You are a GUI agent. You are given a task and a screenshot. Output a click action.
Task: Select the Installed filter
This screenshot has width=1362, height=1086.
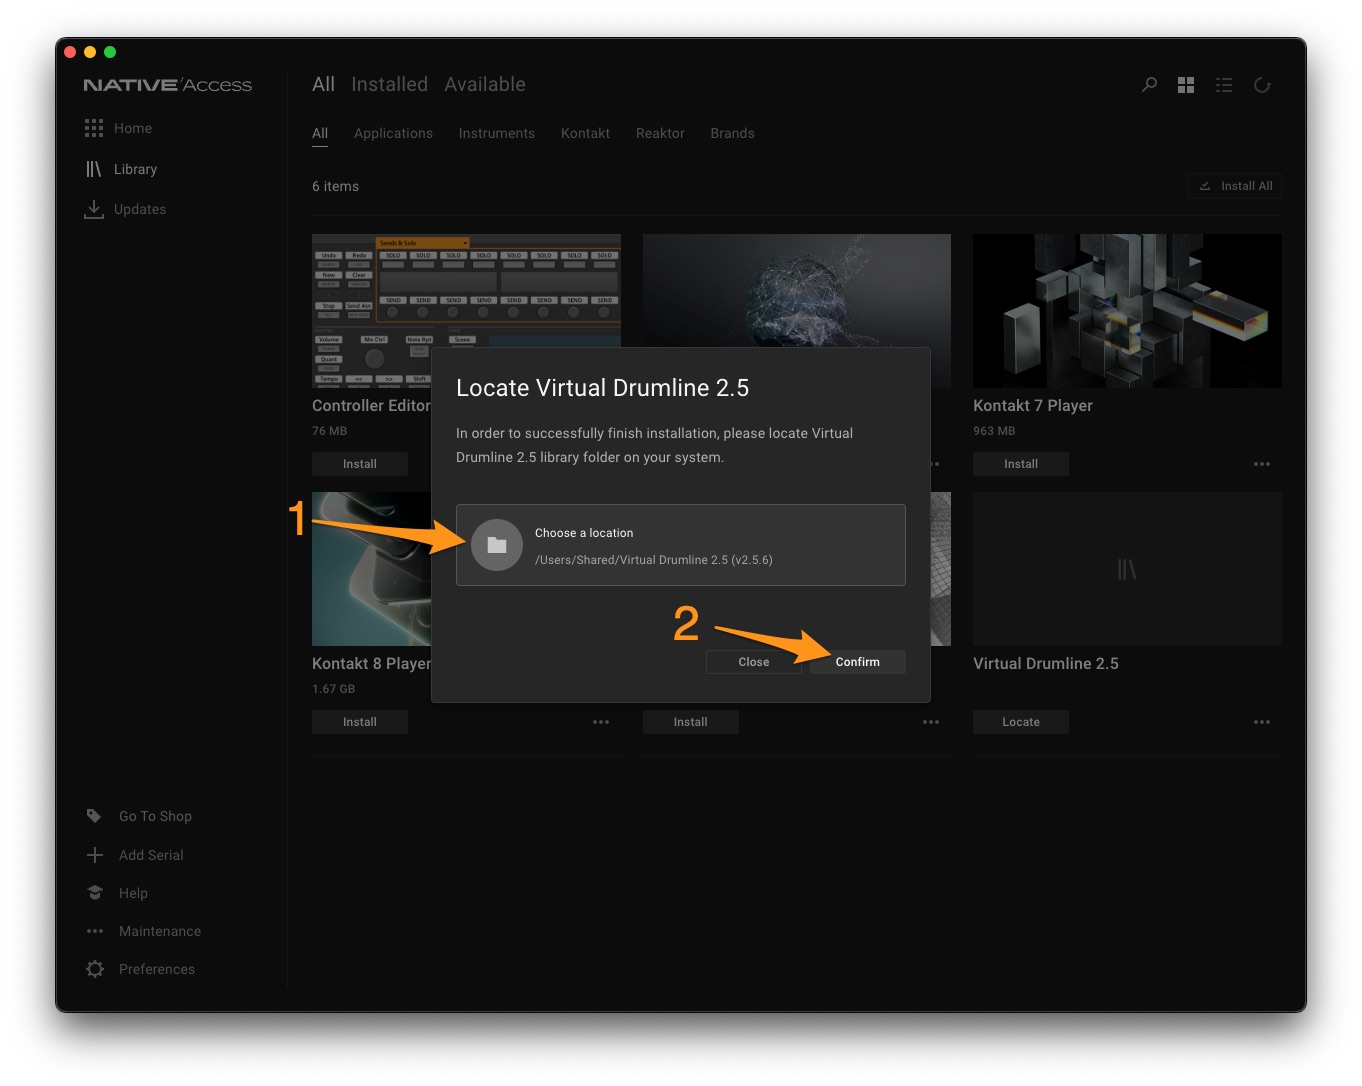390,85
